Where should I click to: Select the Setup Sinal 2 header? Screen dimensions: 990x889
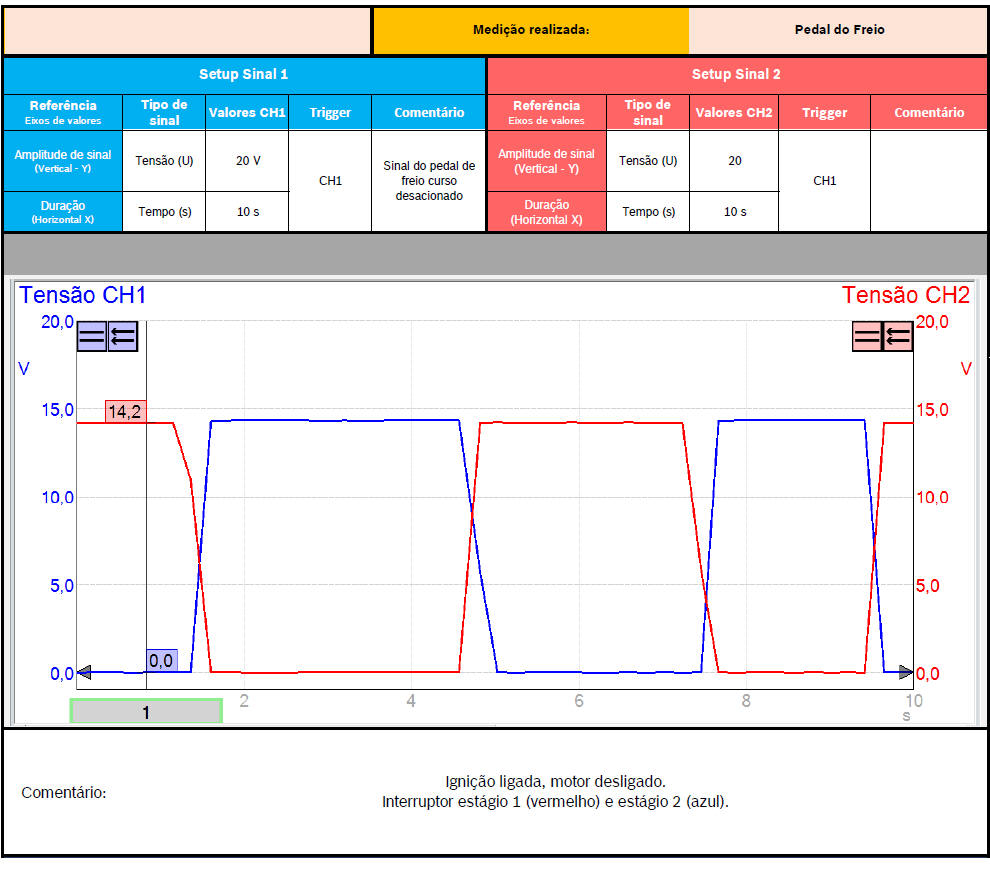736,75
